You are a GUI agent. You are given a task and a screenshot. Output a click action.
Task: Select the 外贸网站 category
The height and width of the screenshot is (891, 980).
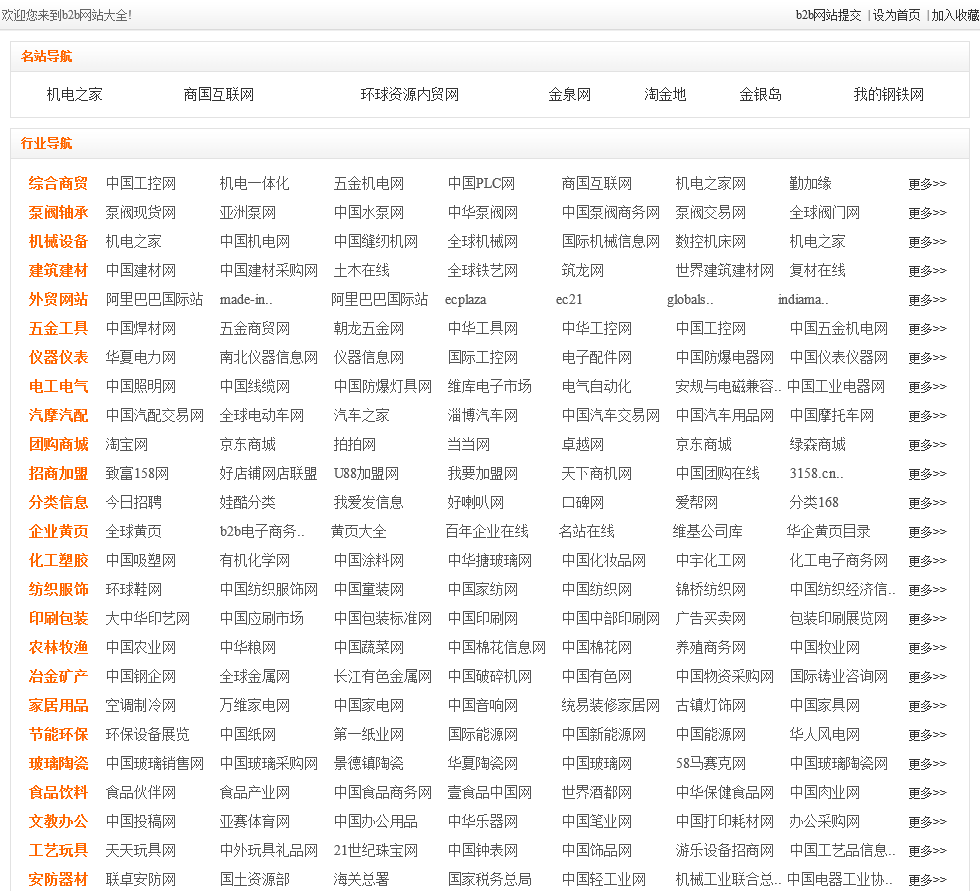[x=58, y=299]
